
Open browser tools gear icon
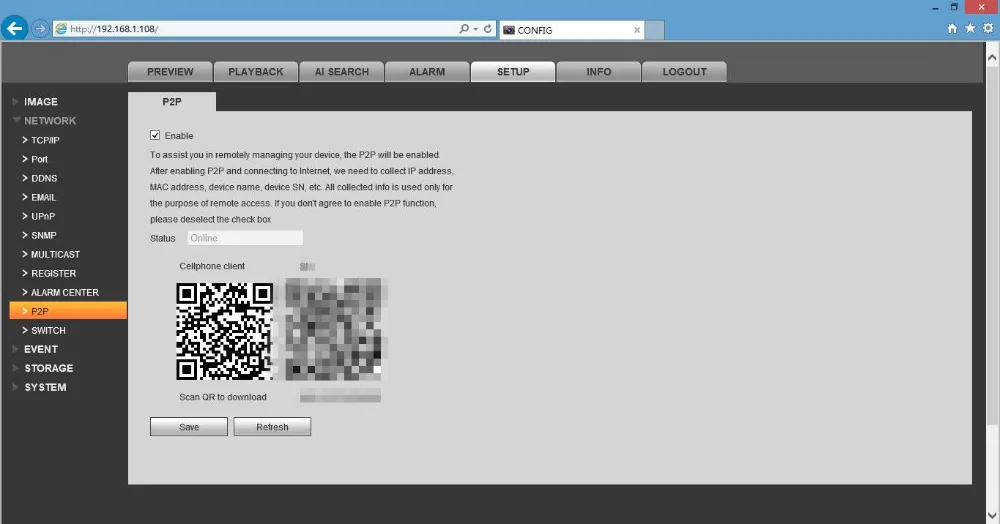tap(988, 29)
